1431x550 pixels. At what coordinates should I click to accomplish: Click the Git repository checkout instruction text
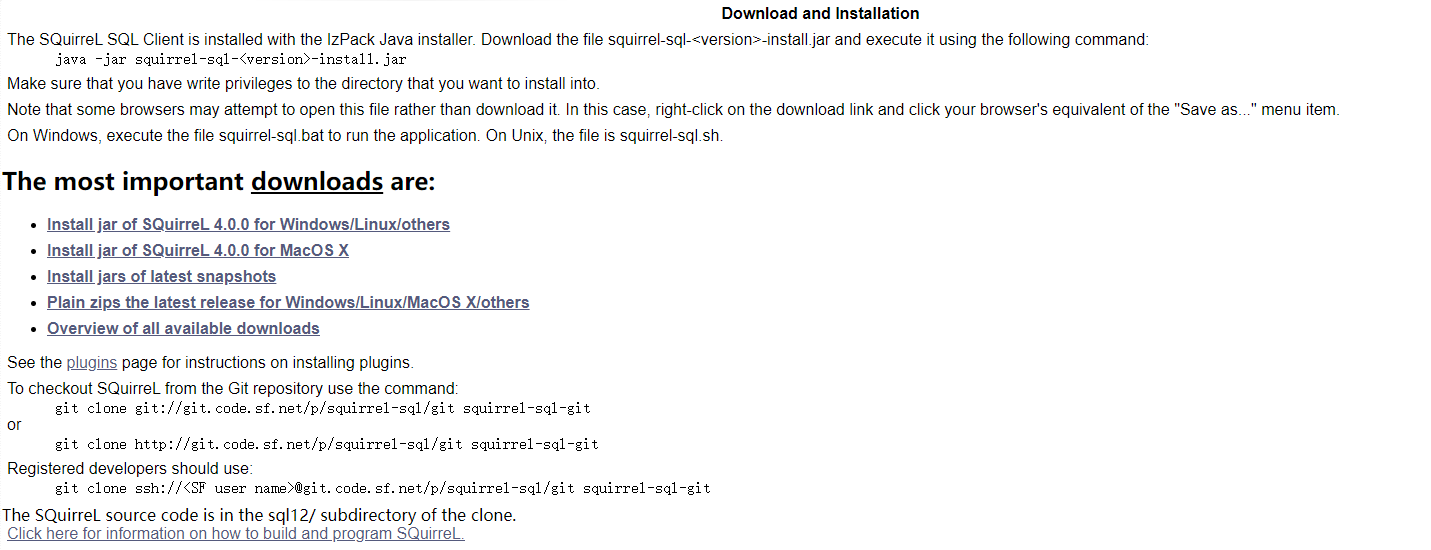coord(232,388)
